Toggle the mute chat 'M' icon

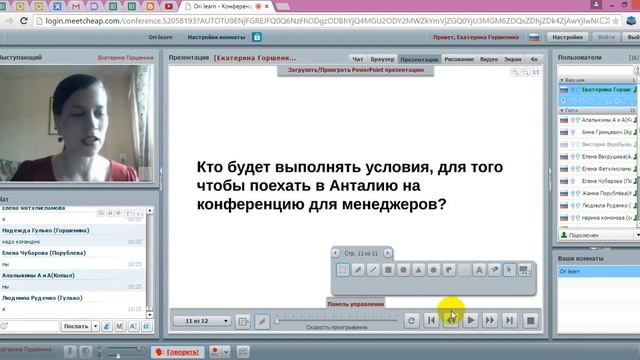tap(120, 326)
